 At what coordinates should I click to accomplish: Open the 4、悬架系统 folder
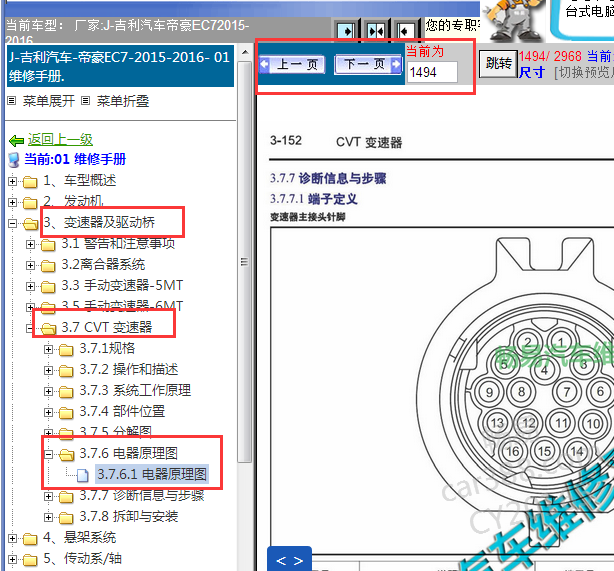79,537
